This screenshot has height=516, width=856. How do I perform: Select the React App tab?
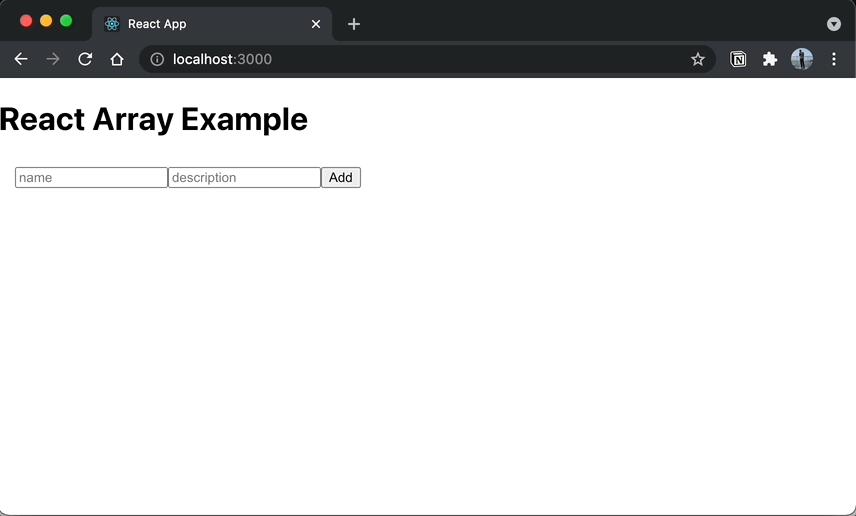click(212, 24)
